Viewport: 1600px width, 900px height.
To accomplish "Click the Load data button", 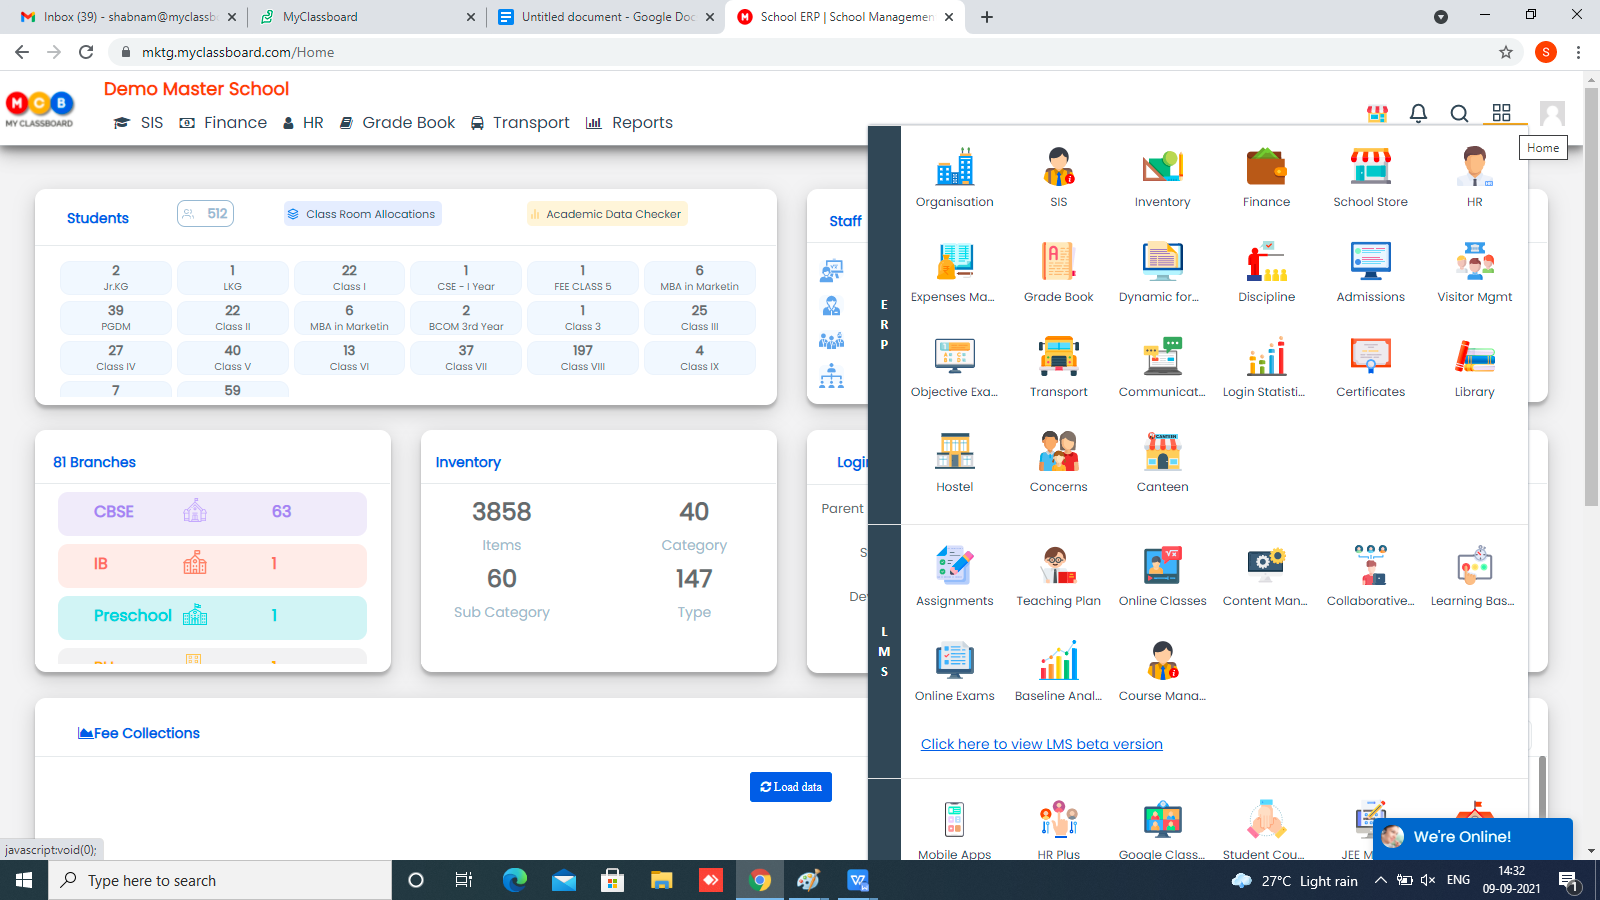I will 790,787.
